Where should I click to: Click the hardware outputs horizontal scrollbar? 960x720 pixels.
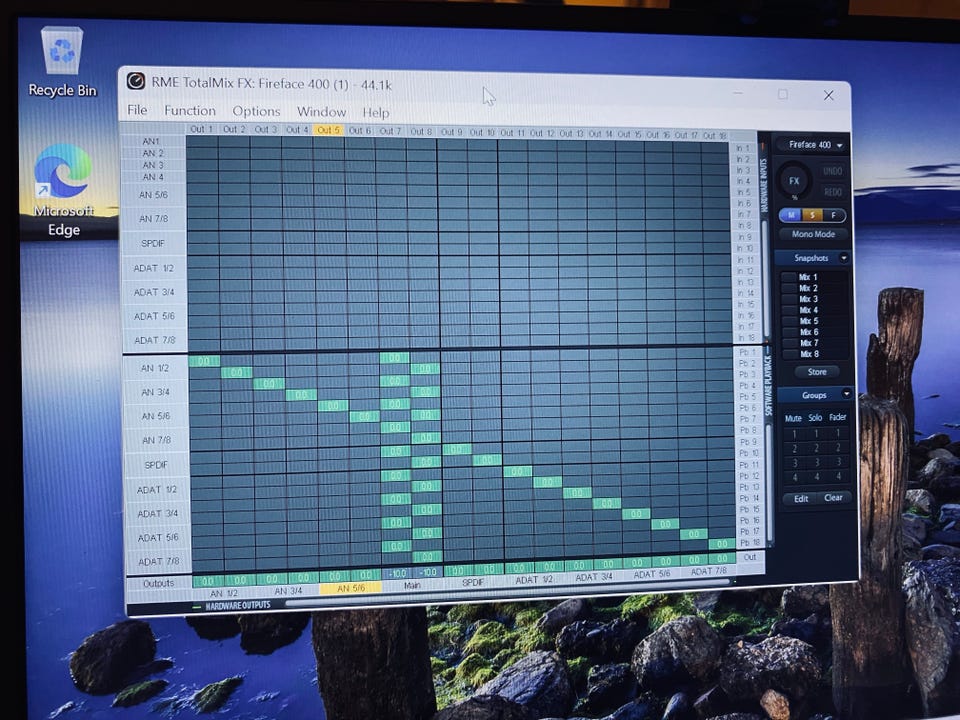coord(507,593)
